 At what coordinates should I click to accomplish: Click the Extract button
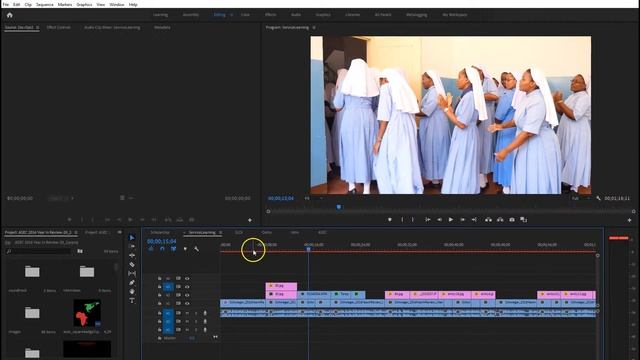point(500,220)
